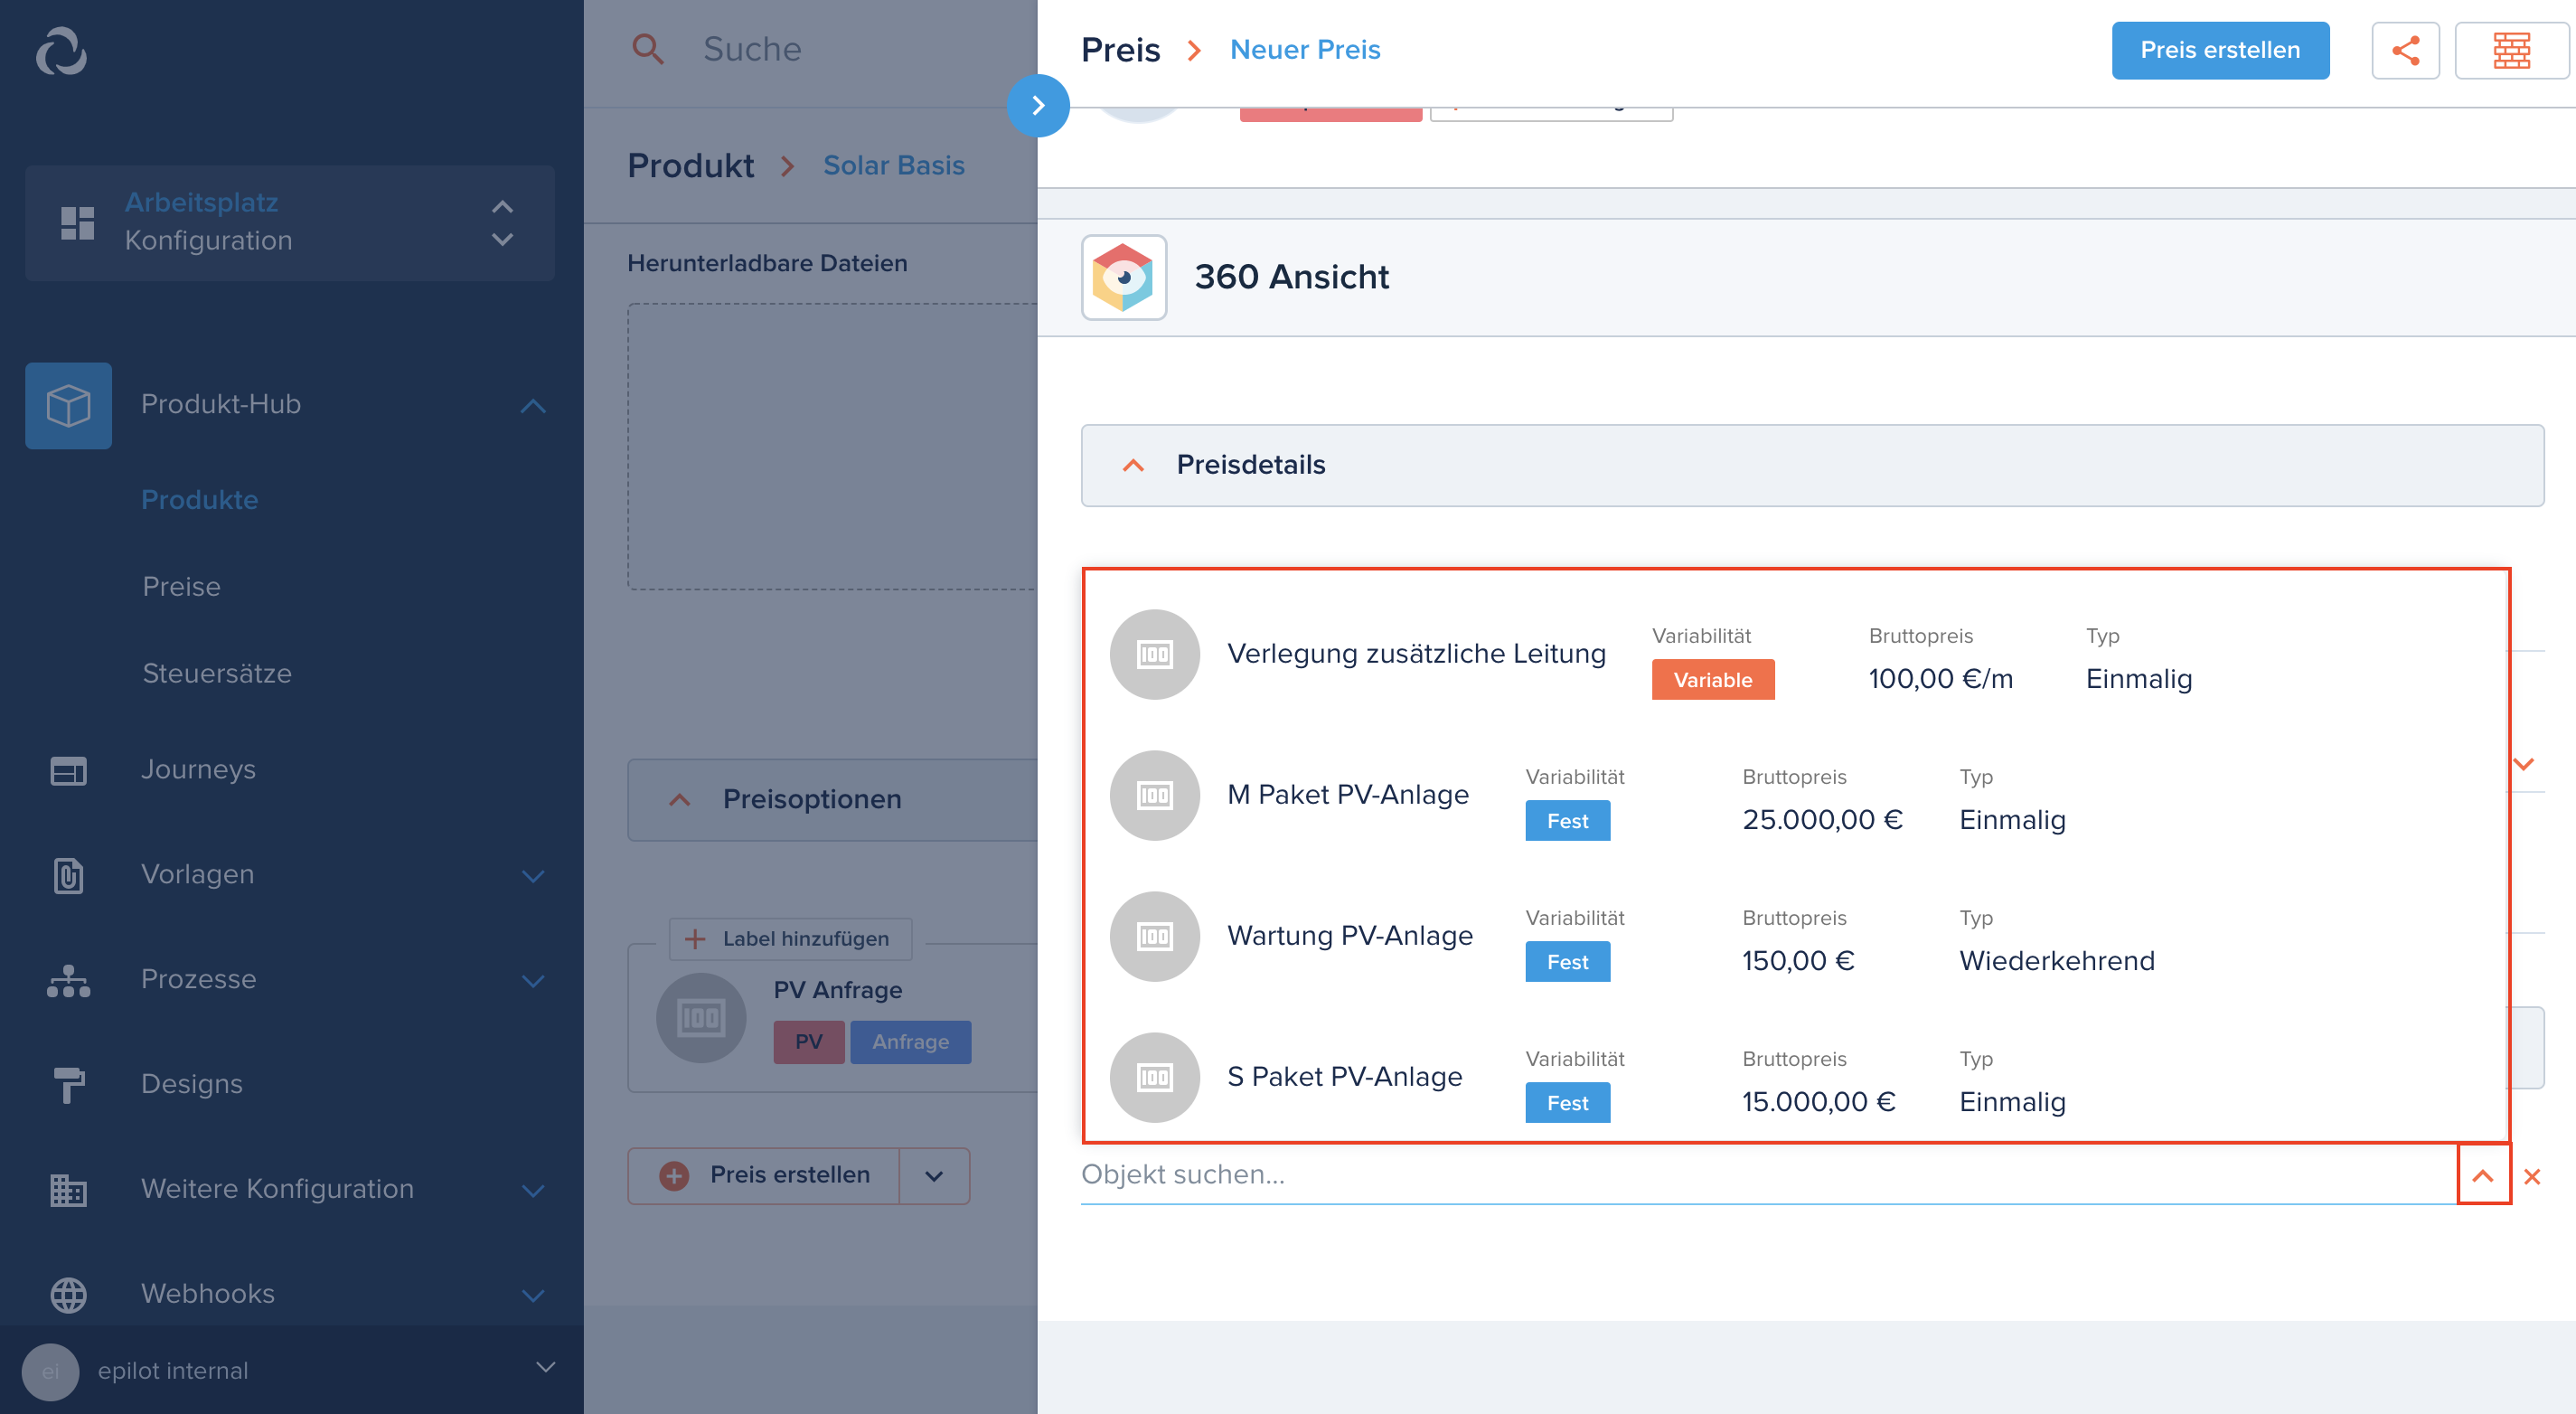The width and height of the screenshot is (2576, 1414).
Task: Close the Objekt suchen results list chevron
Action: (2483, 1176)
